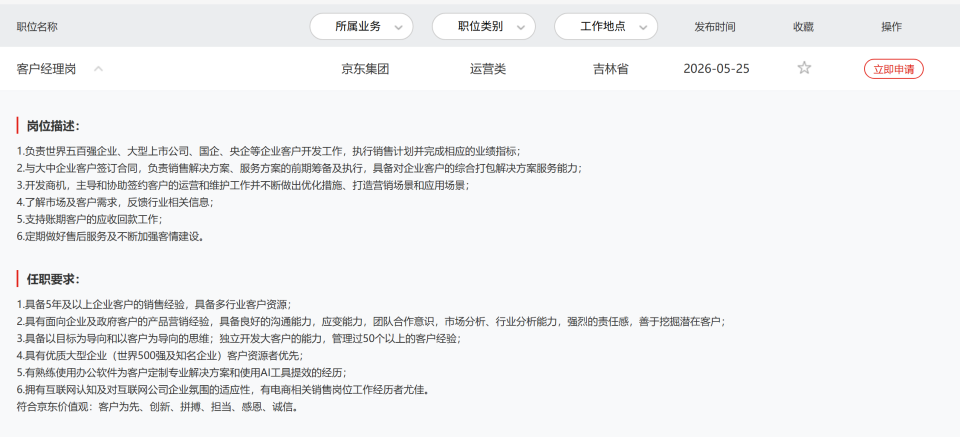The height and width of the screenshot is (437, 960).
Task: Click requirement line about 政府客户的产品营销经验
Action: (370, 321)
